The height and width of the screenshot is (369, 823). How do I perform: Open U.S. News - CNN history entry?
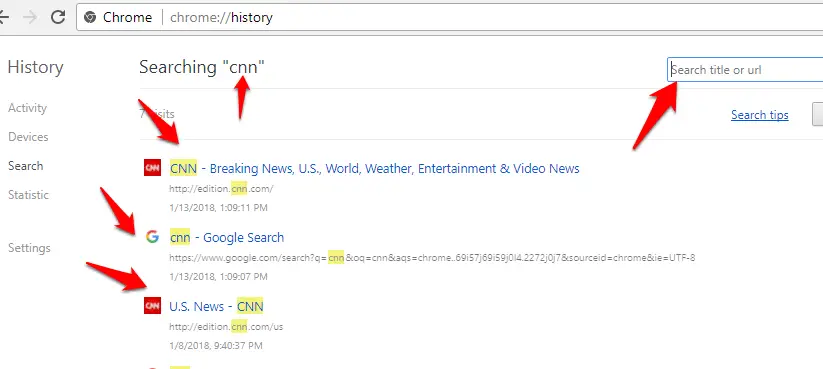point(216,306)
